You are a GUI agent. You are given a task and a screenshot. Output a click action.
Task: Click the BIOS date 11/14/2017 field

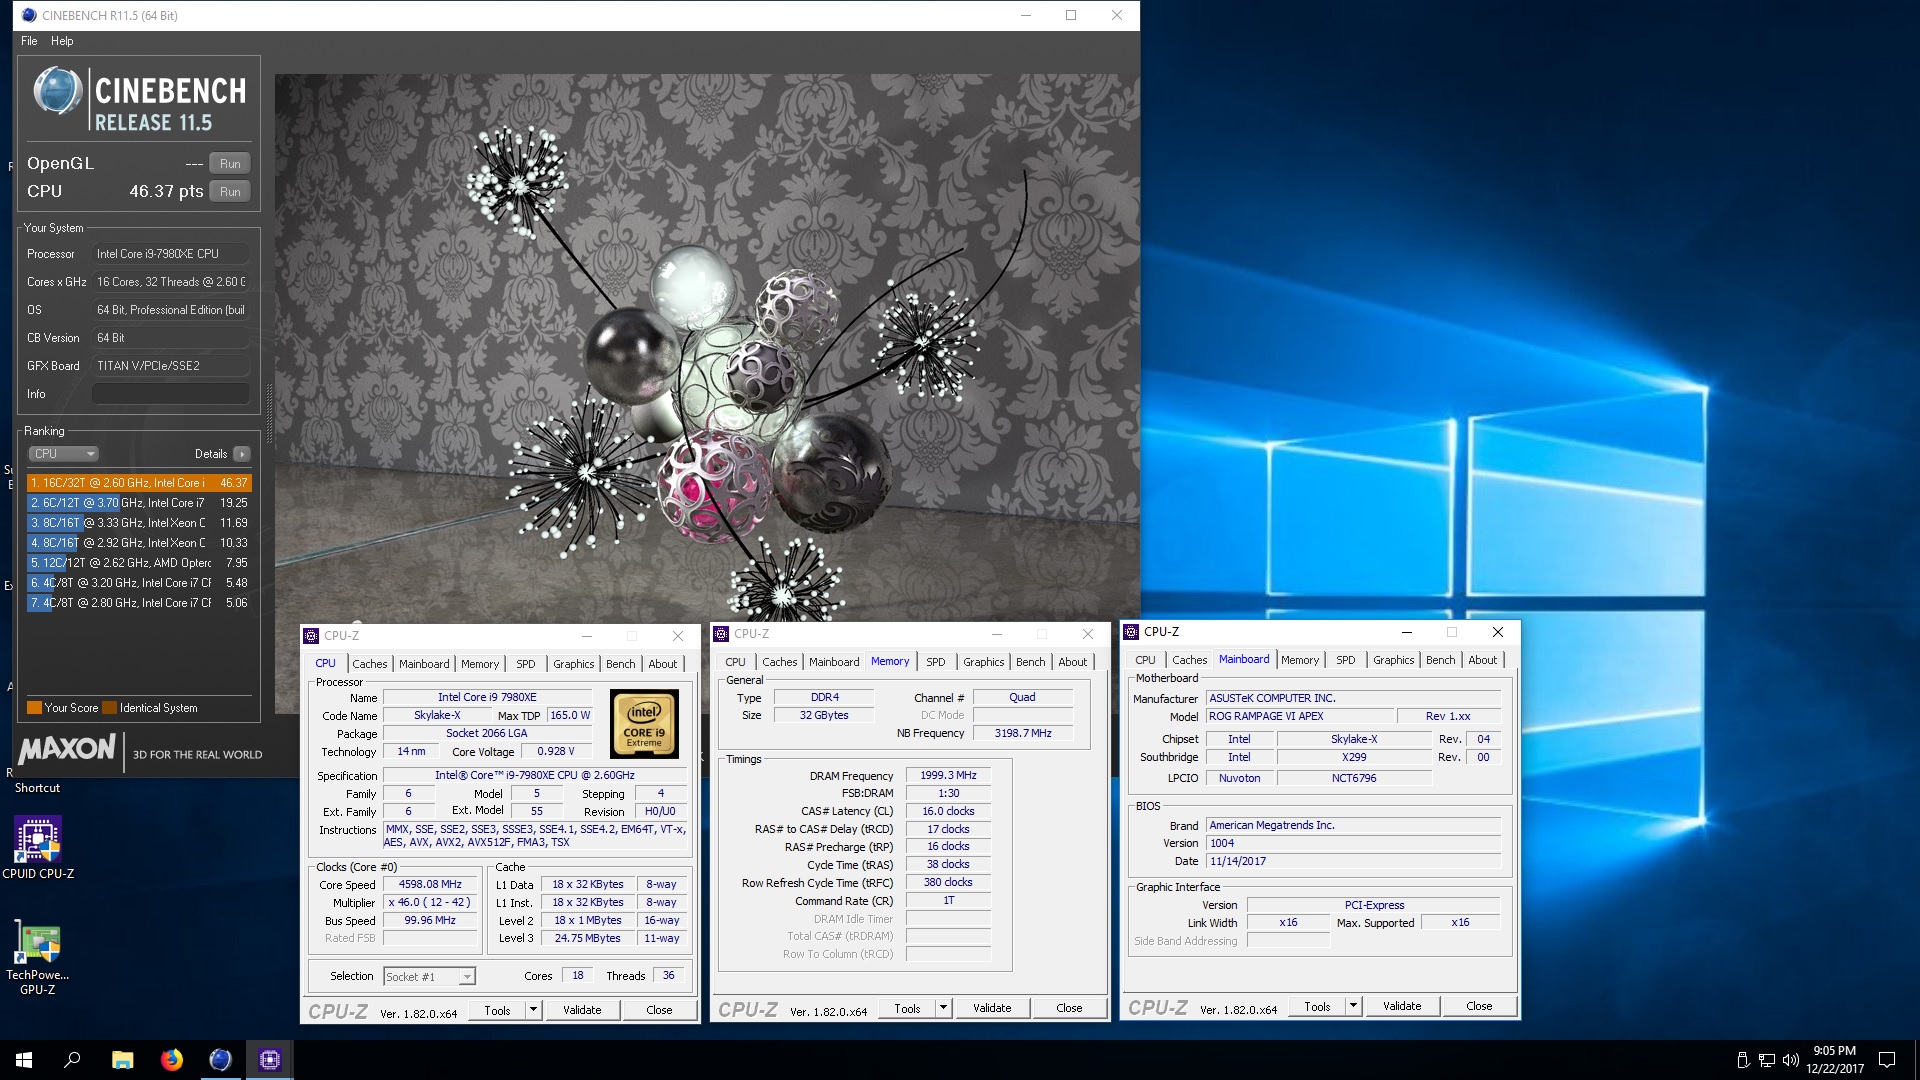click(1353, 861)
